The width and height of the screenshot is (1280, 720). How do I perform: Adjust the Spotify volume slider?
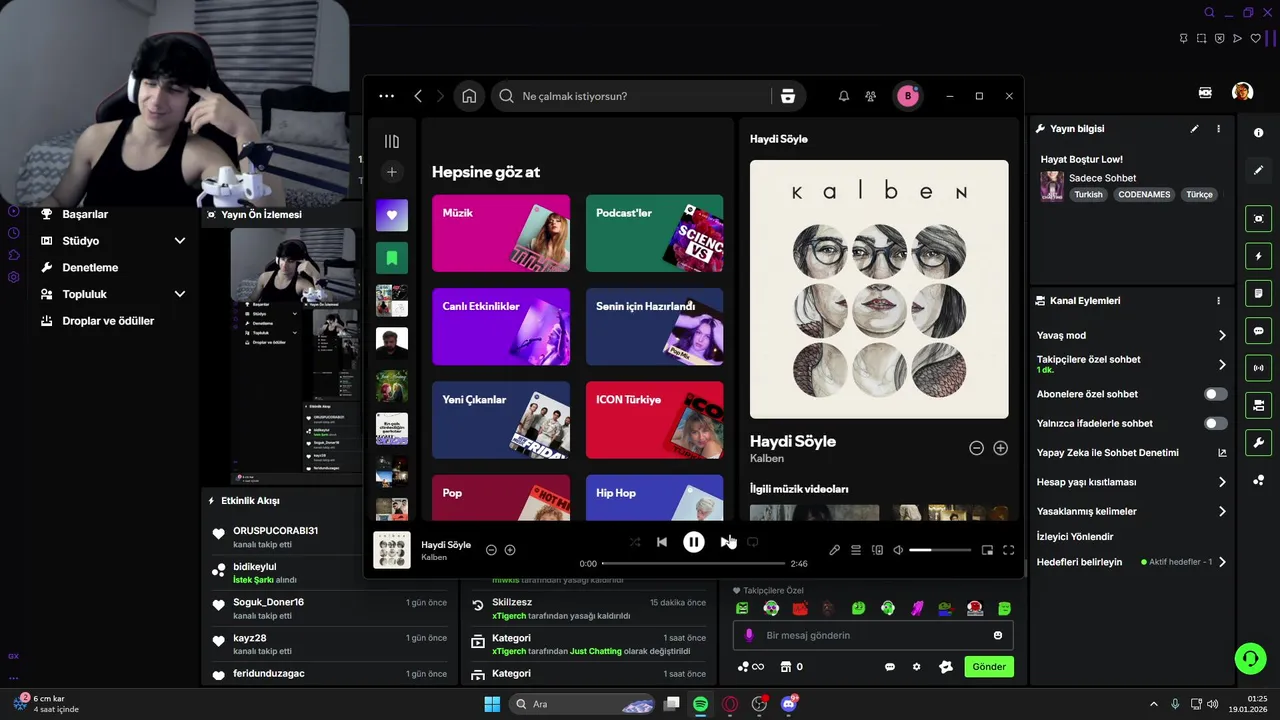pos(940,550)
